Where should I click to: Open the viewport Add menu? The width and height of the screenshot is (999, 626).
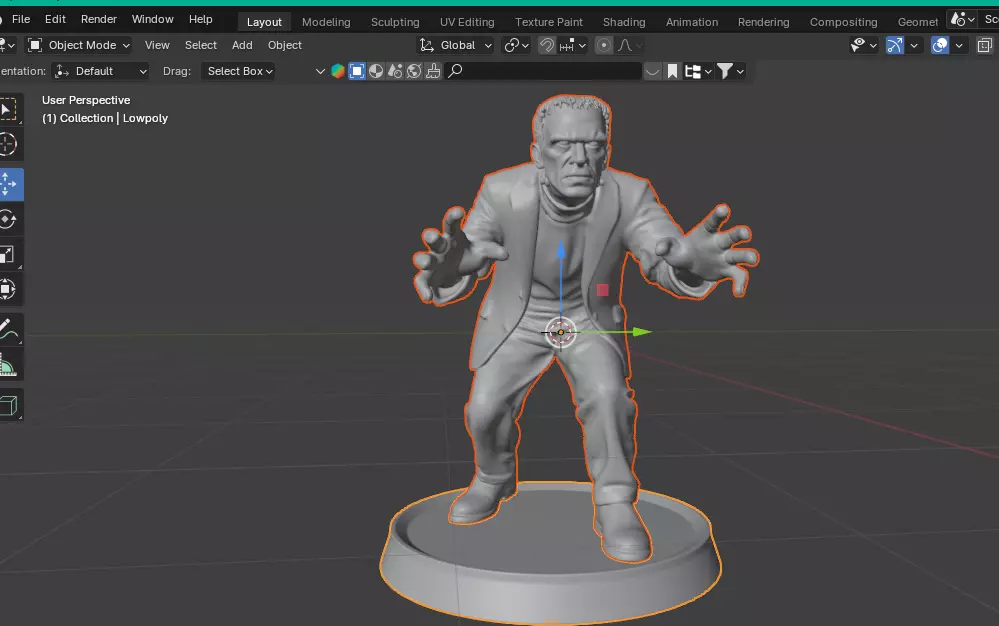coord(242,45)
